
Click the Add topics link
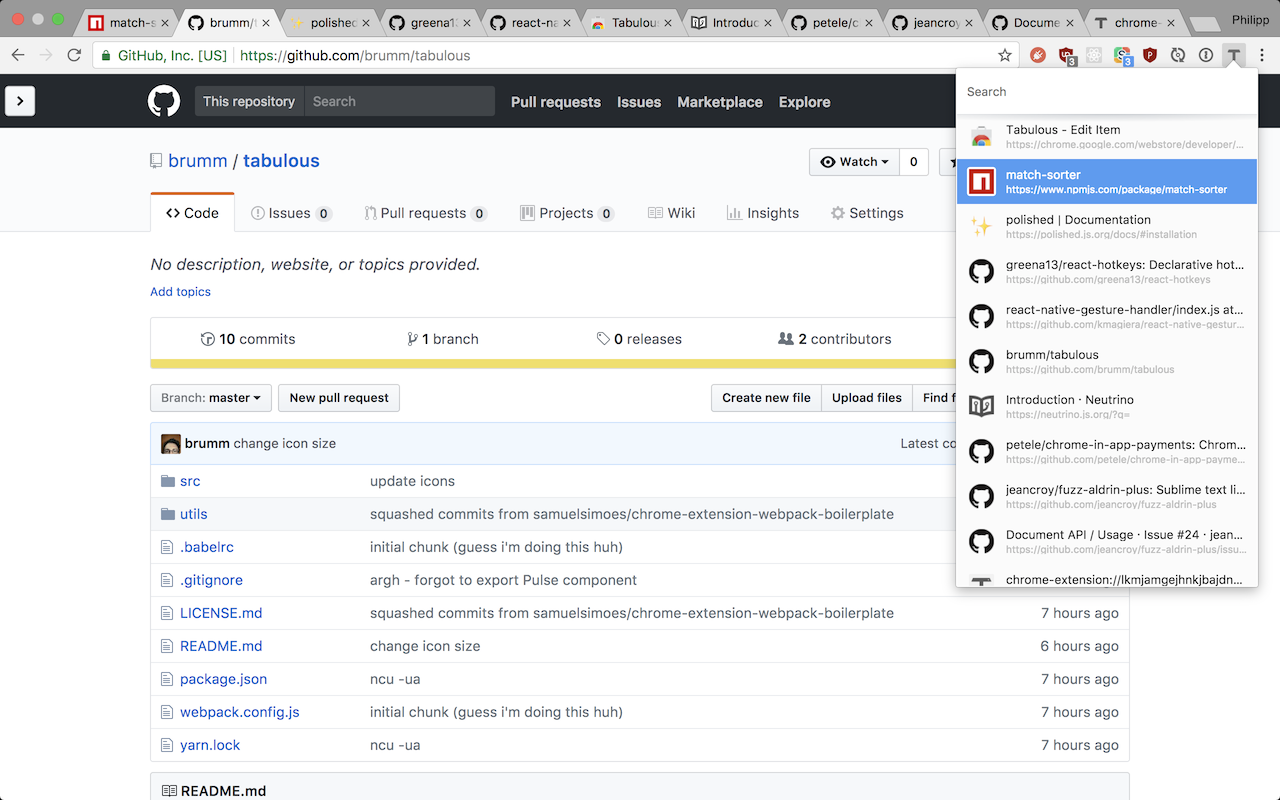point(180,292)
